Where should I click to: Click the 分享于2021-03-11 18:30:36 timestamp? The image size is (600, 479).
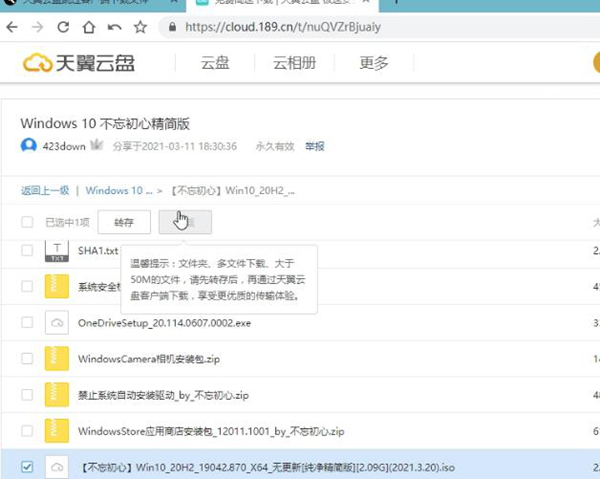click(174, 146)
